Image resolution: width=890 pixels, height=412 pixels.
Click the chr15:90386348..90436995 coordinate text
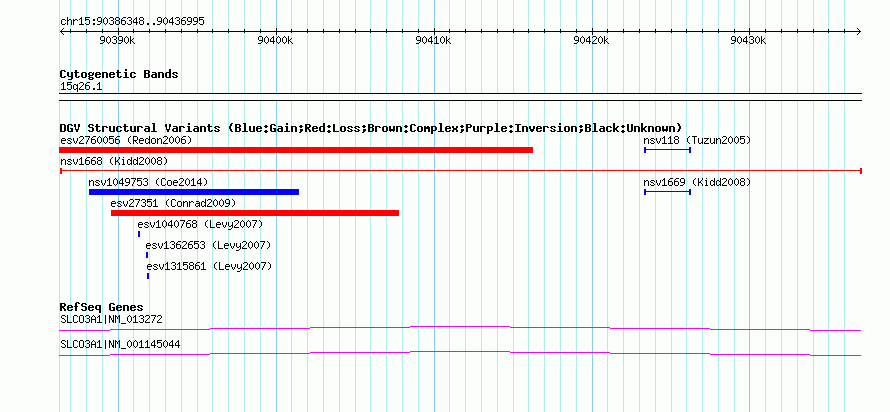tap(132, 22)
